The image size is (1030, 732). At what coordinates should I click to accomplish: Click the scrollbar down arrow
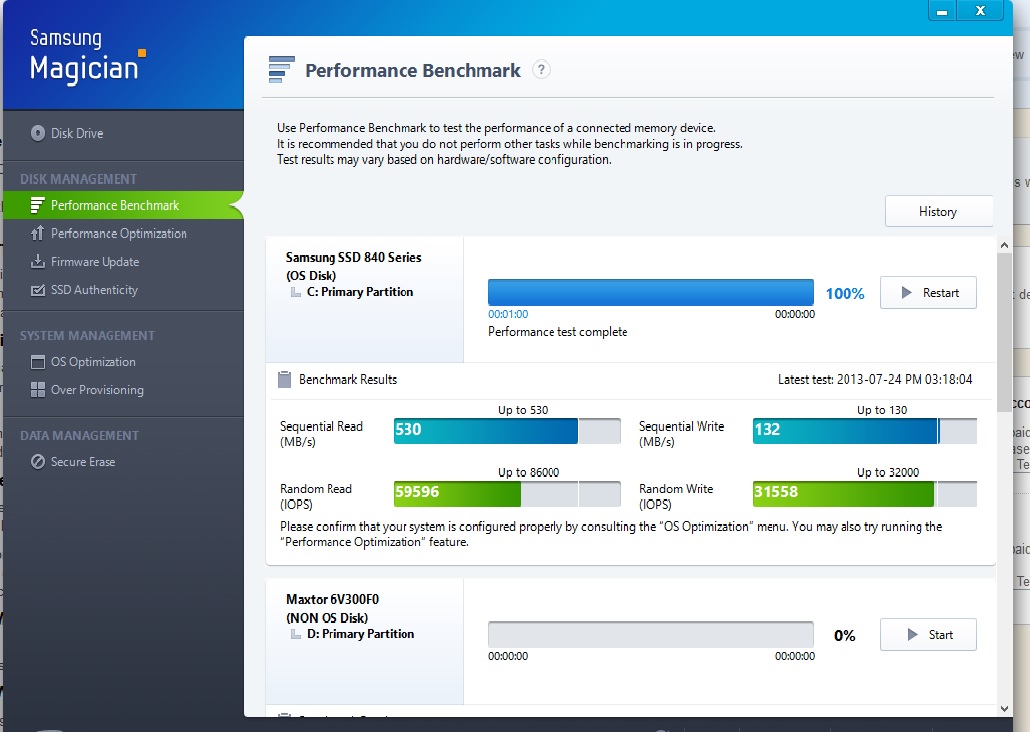pyautogui.click(x=1004, y=708)
